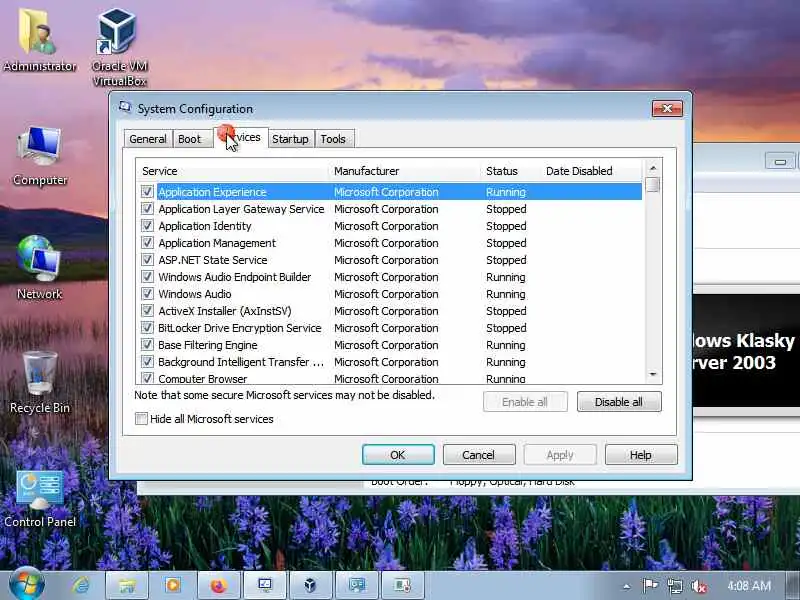The image size is (800, 600).
Task: Click the Enable all button
Action: point(525,402)
